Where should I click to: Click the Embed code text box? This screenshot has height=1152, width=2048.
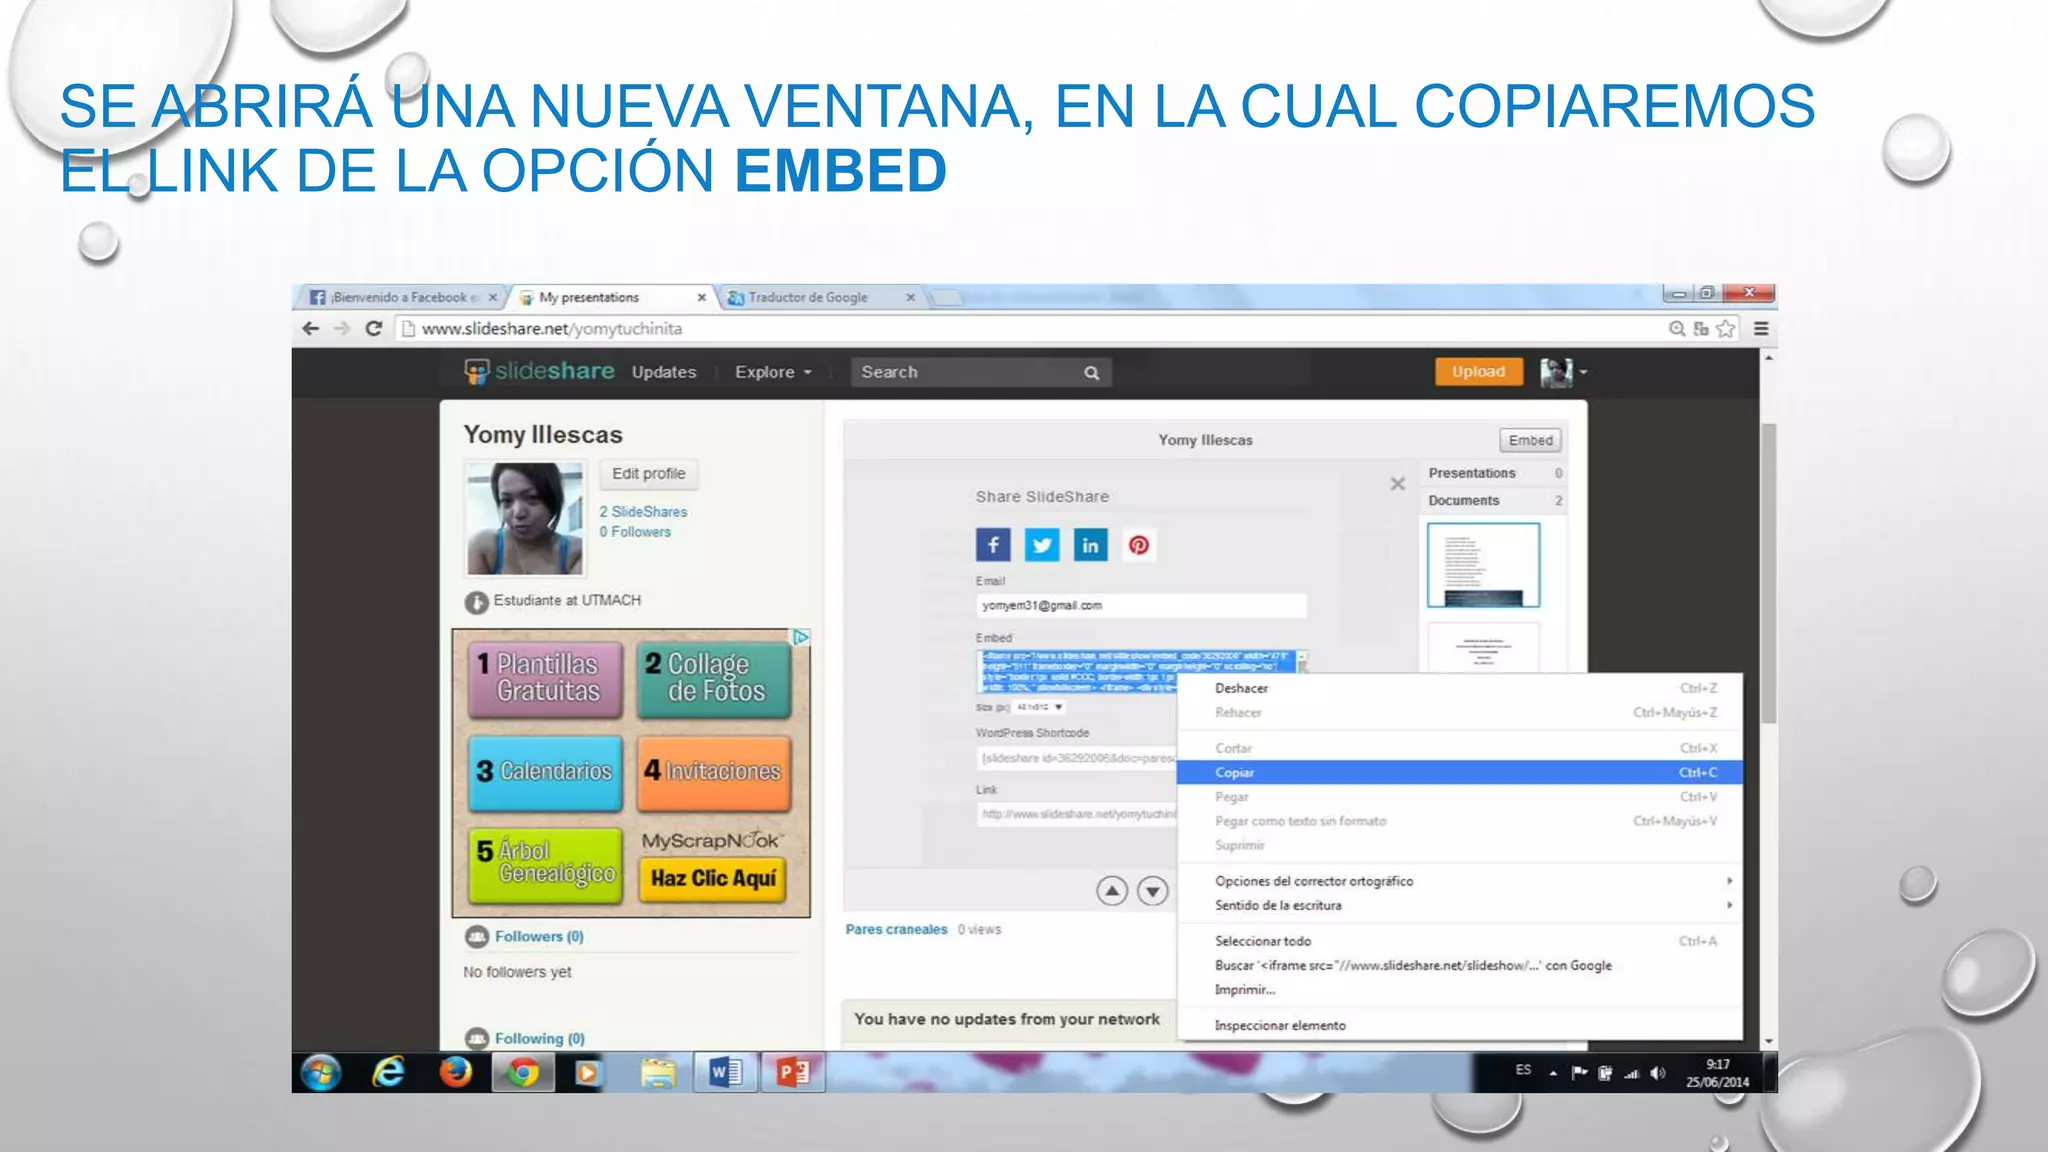[x=1137, y=671]
